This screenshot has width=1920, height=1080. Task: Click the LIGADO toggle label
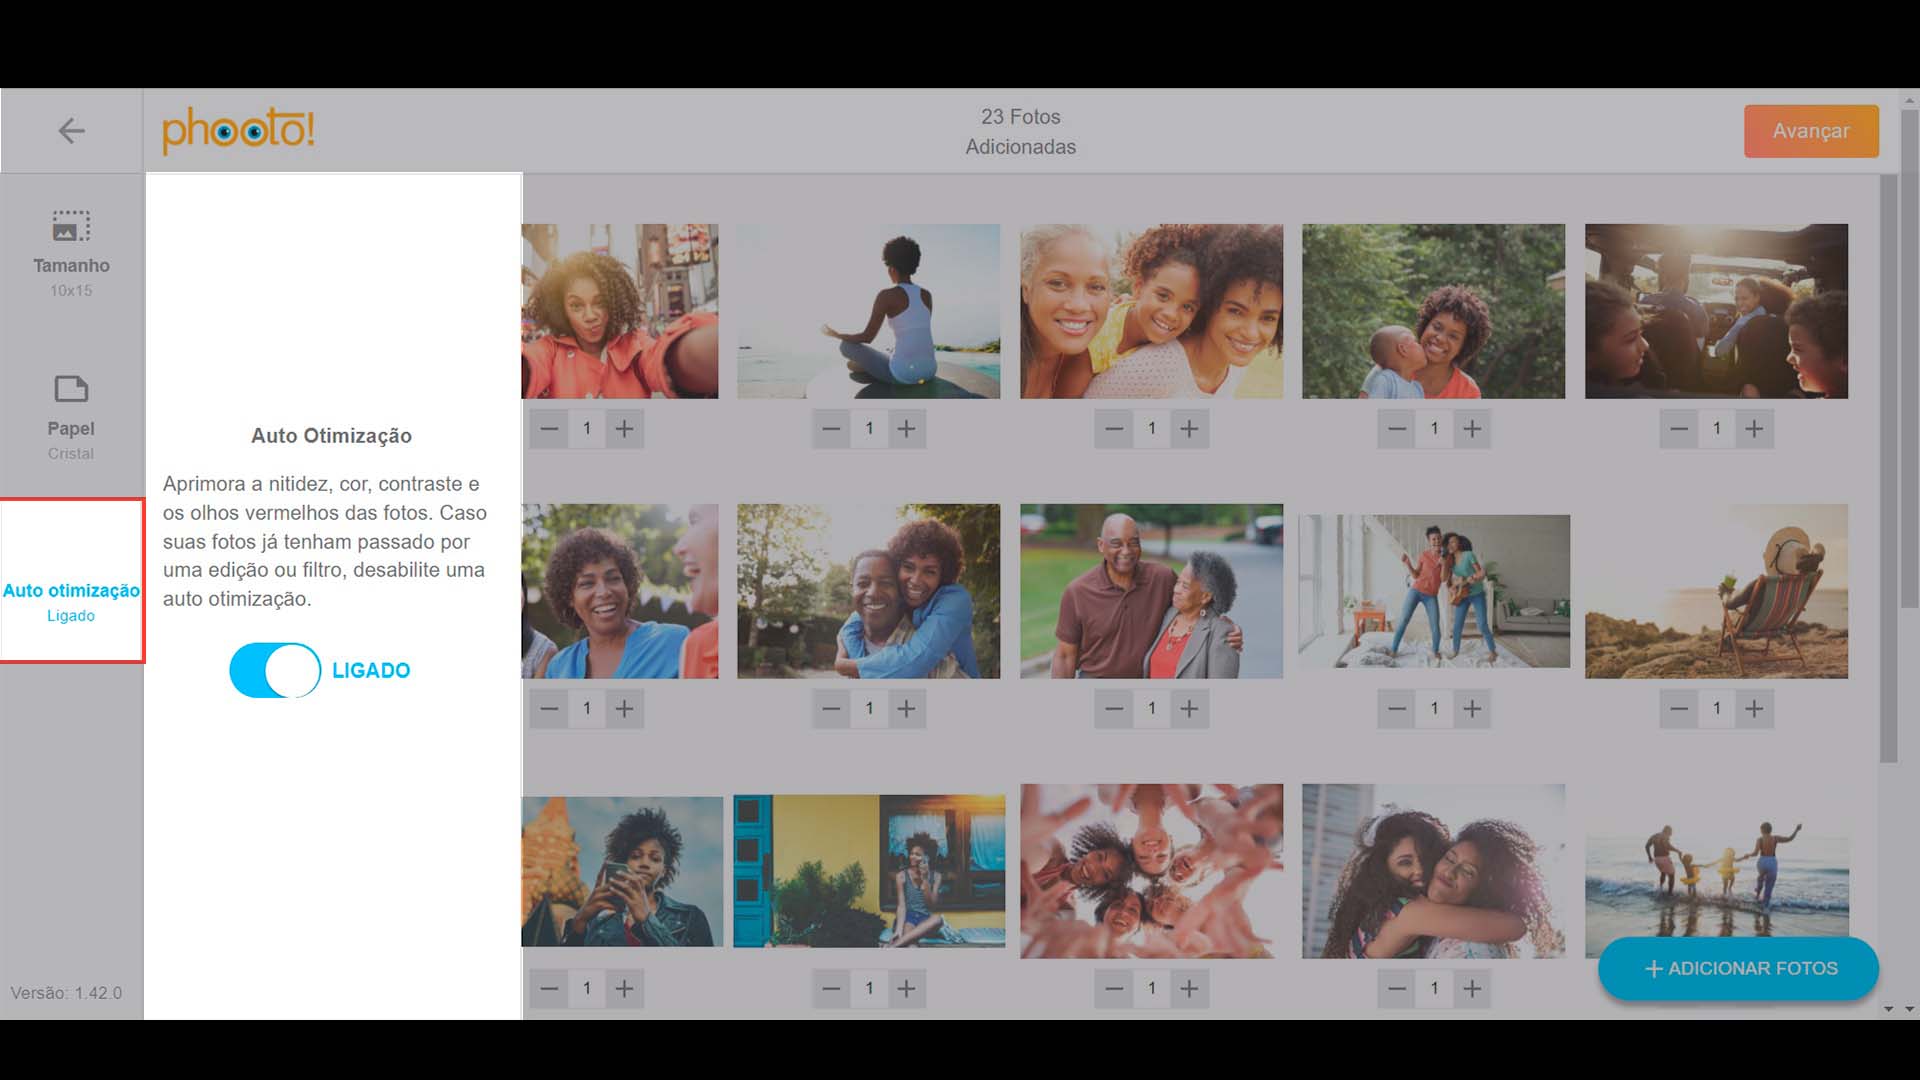(371, 671)
